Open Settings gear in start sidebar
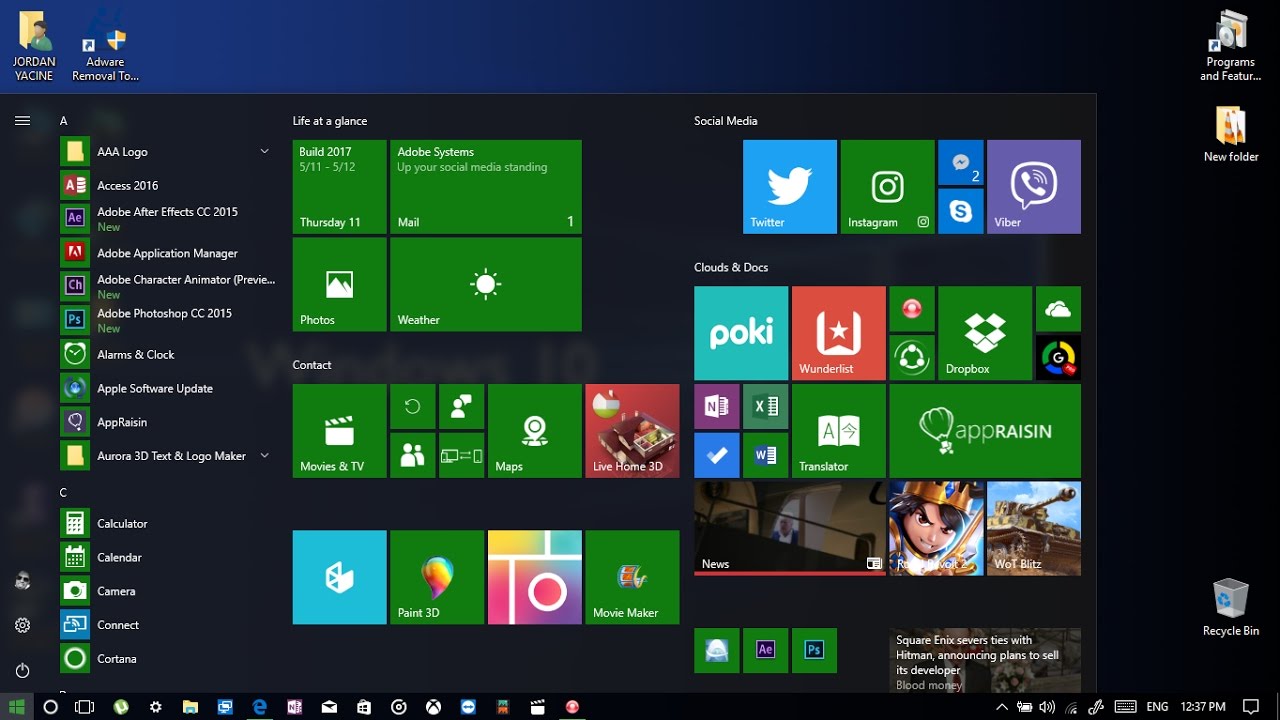Image resolution: width=1280 pixels, height=720 pixels. pos(22,625)
